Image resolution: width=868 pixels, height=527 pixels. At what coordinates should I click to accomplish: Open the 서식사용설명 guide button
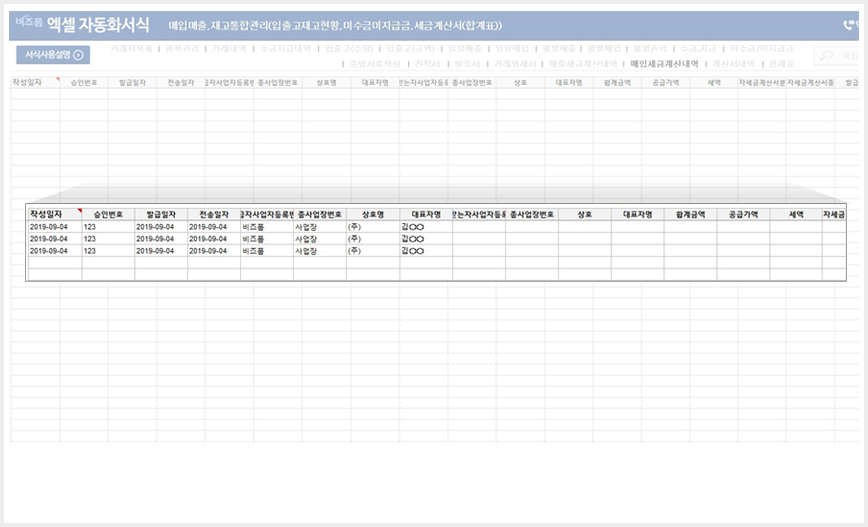pos(53,55)
